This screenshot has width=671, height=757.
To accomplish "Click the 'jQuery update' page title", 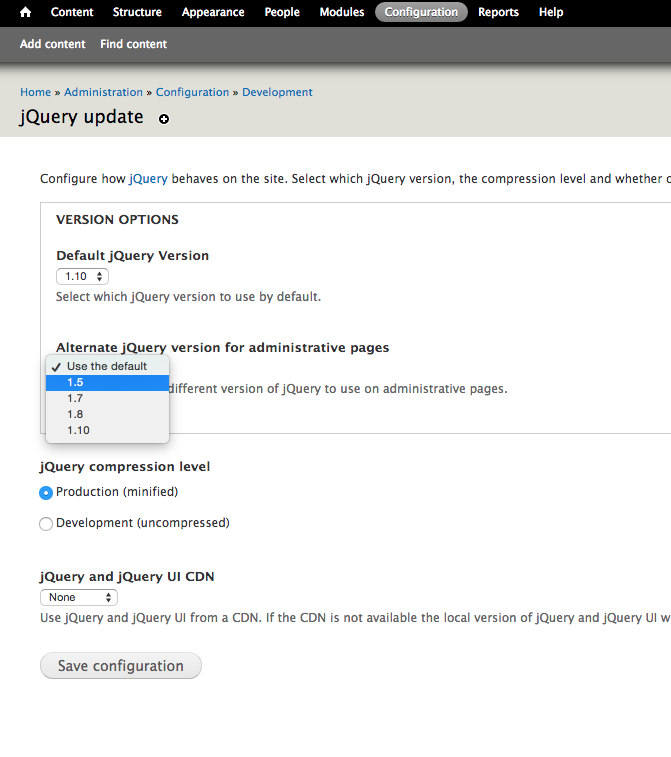I will [82, 117].
